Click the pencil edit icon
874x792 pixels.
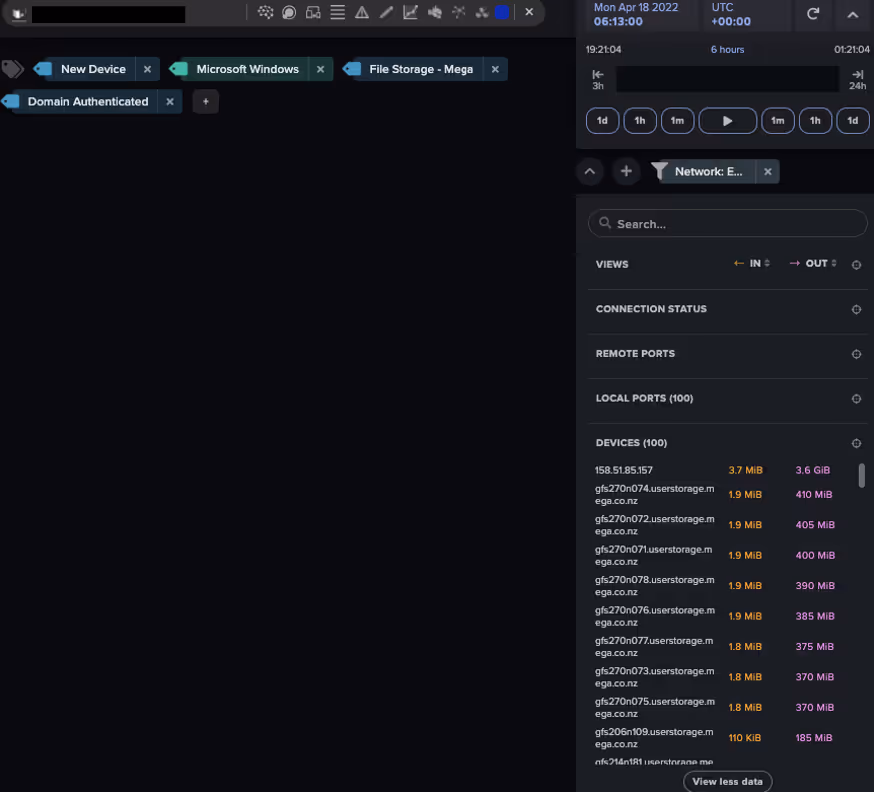(x=386, y=12)
